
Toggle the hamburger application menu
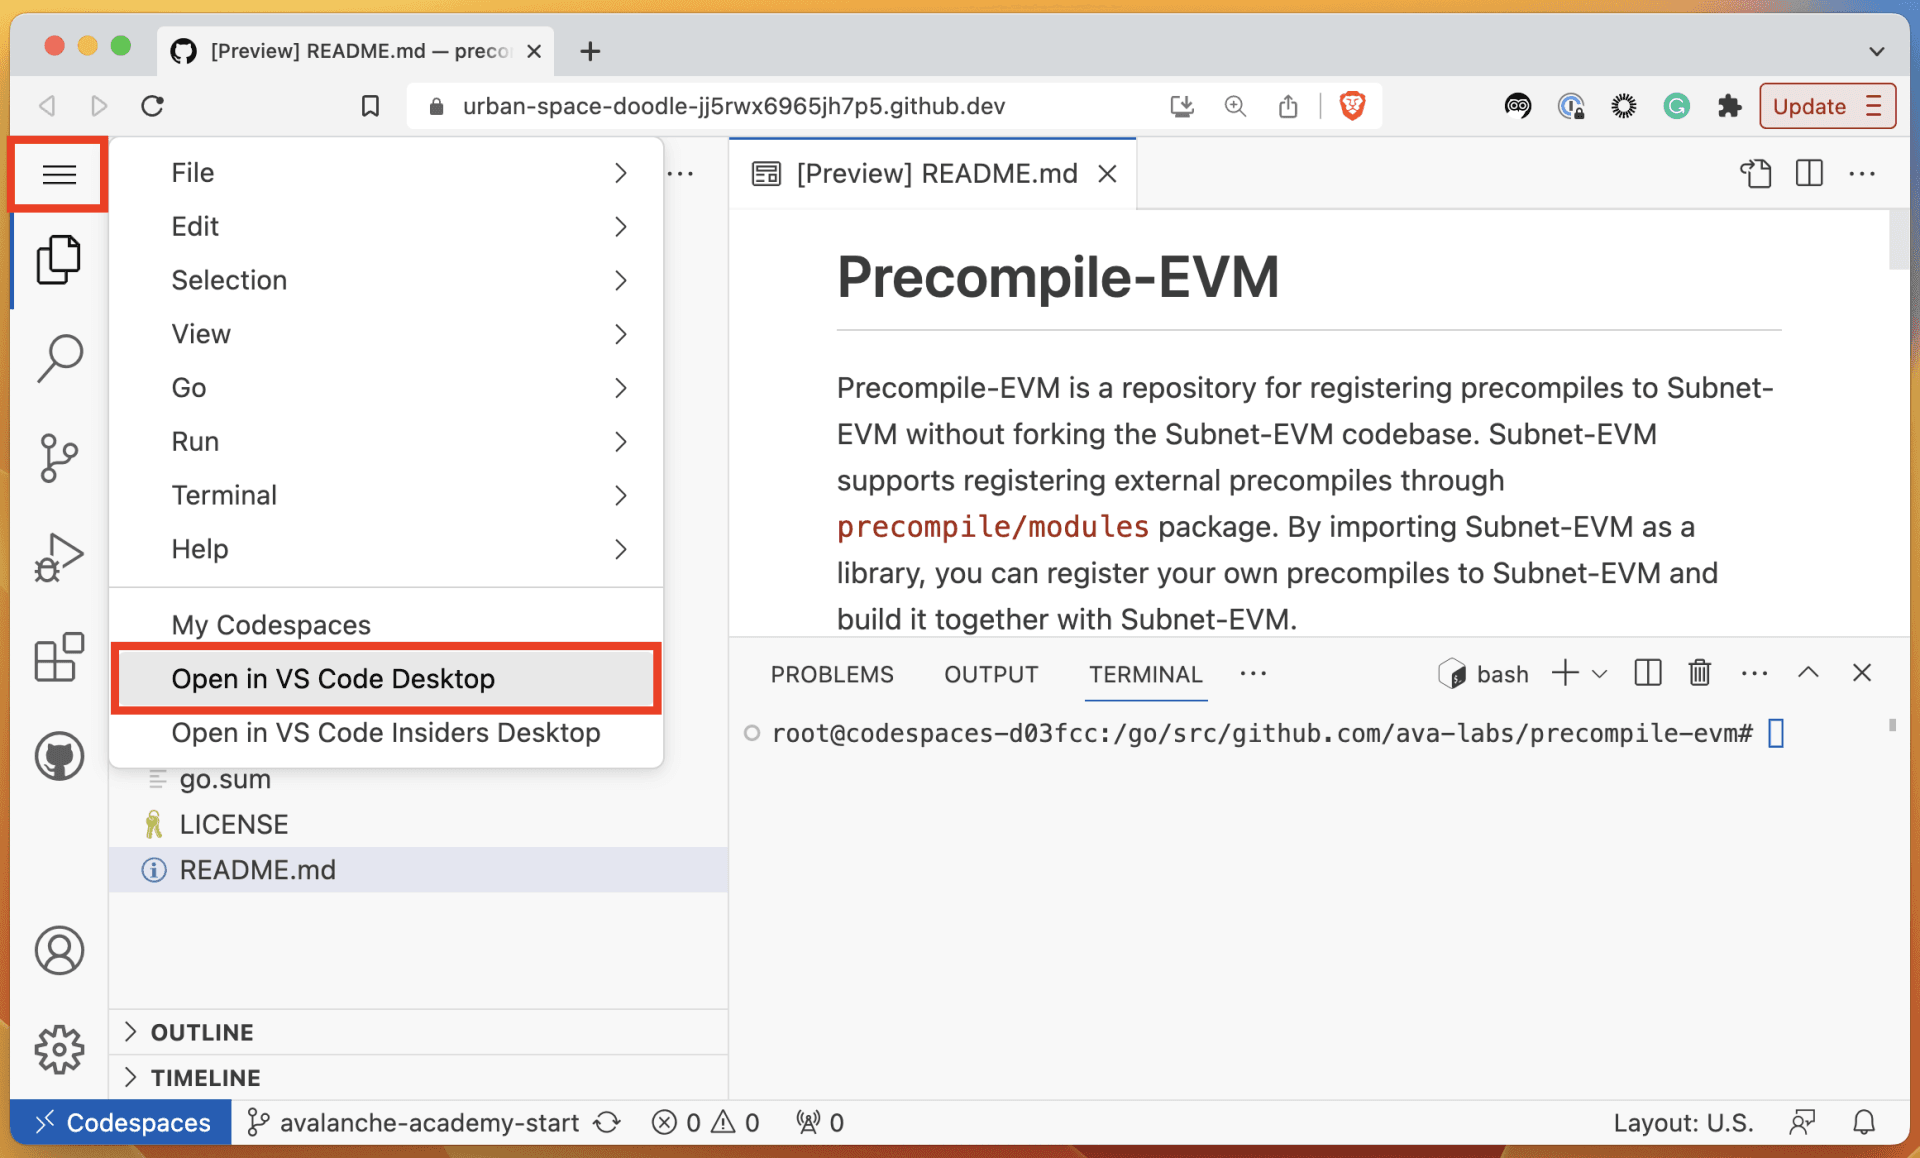[x=59, y=175]
